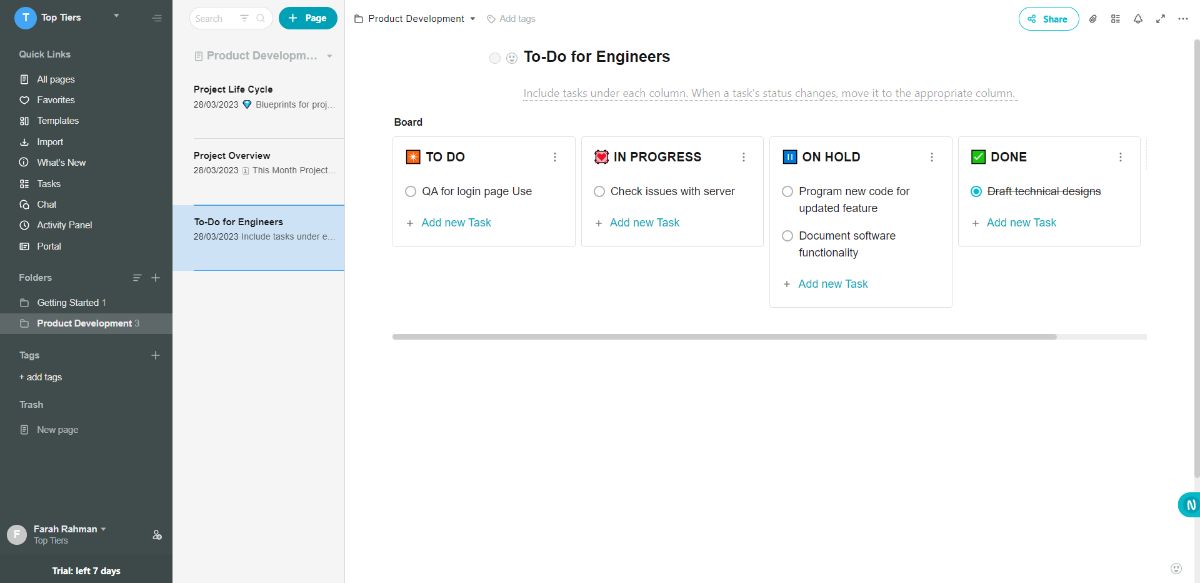Open three-dot menu on TO DO column
The image size is (1200, 583).
[555, 157]
